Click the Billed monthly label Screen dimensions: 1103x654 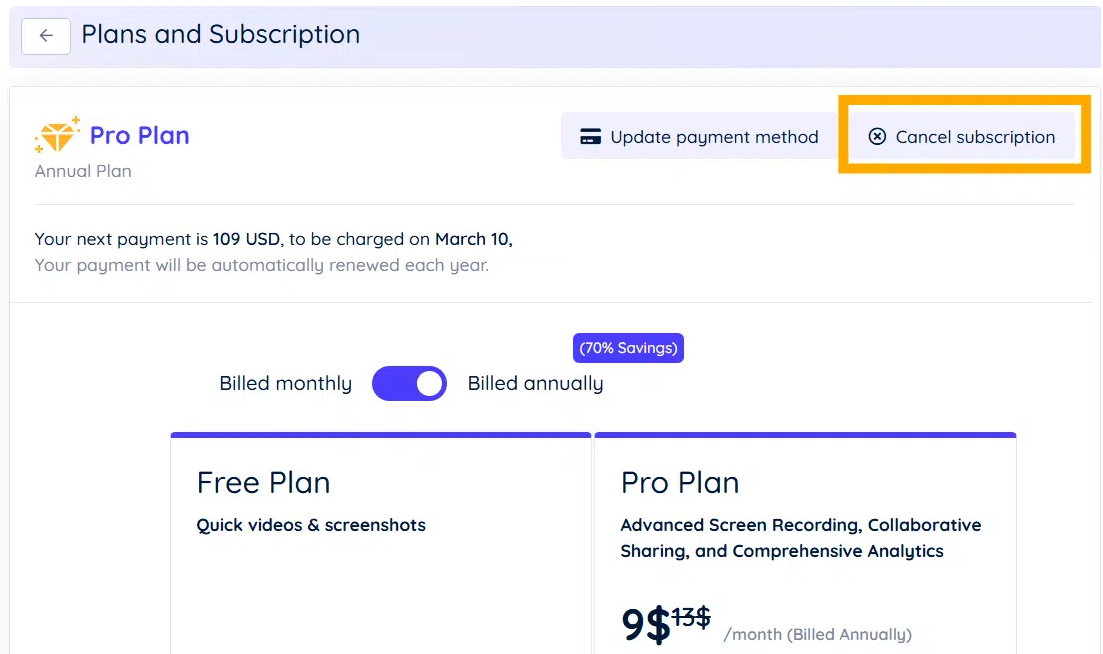285,383
